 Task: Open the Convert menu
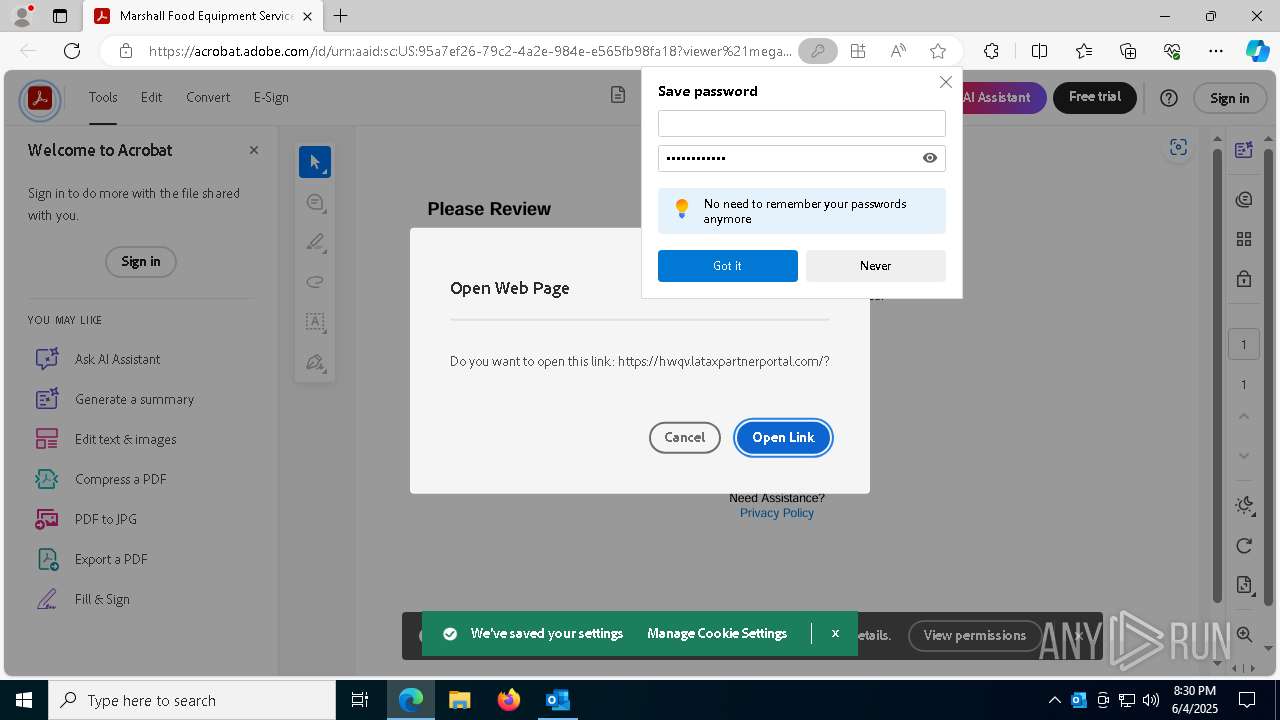coord(208,97)
